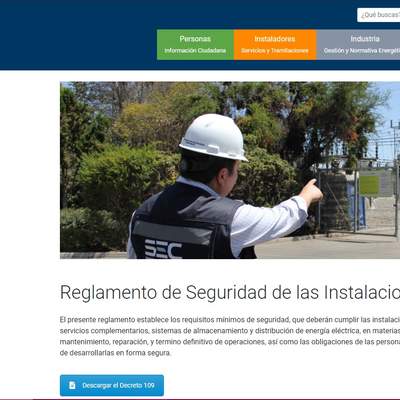
Task: Open the Personas Información Ciudadana tab
Action: pyautogui.click(x=195, y=45)
